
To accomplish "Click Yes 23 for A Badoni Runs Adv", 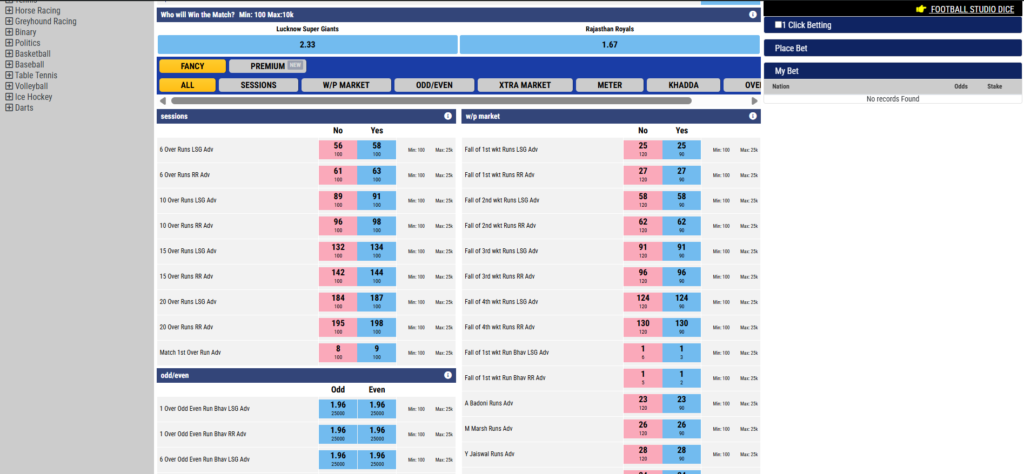I will point(682,403).
